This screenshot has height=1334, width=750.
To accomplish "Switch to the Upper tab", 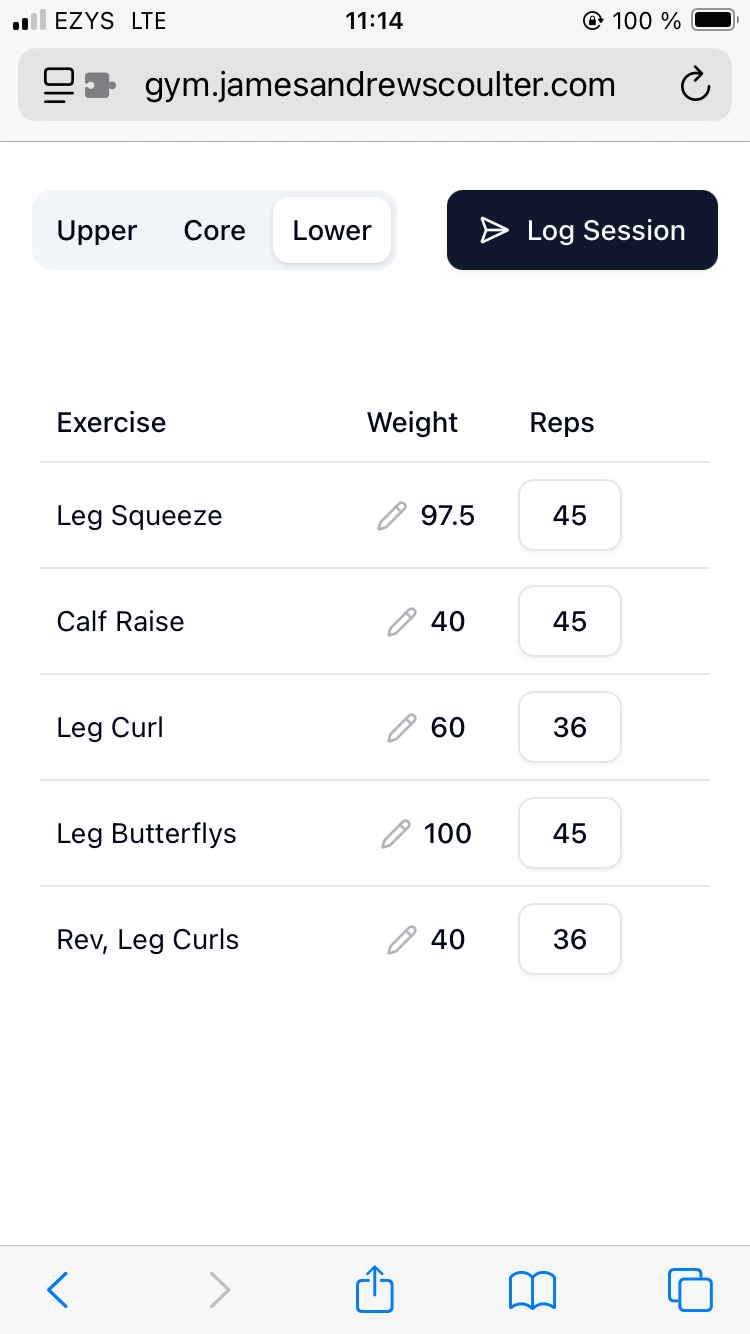I will click(x=97, y=230).
